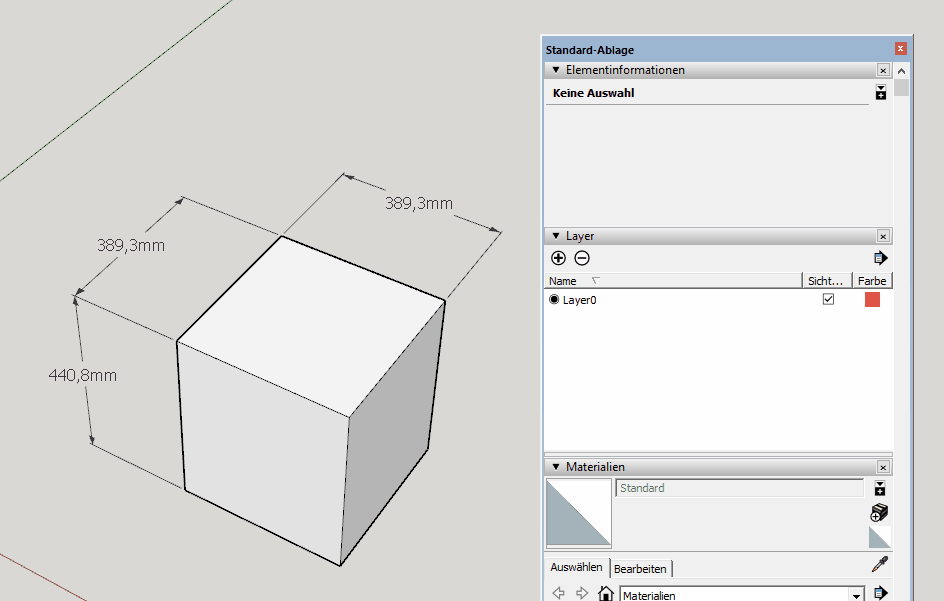This screenshot has width=944, height=601.
Task: Click the red Layer0 color swatch
Action: pyautogui.click(x=872, y=300)
